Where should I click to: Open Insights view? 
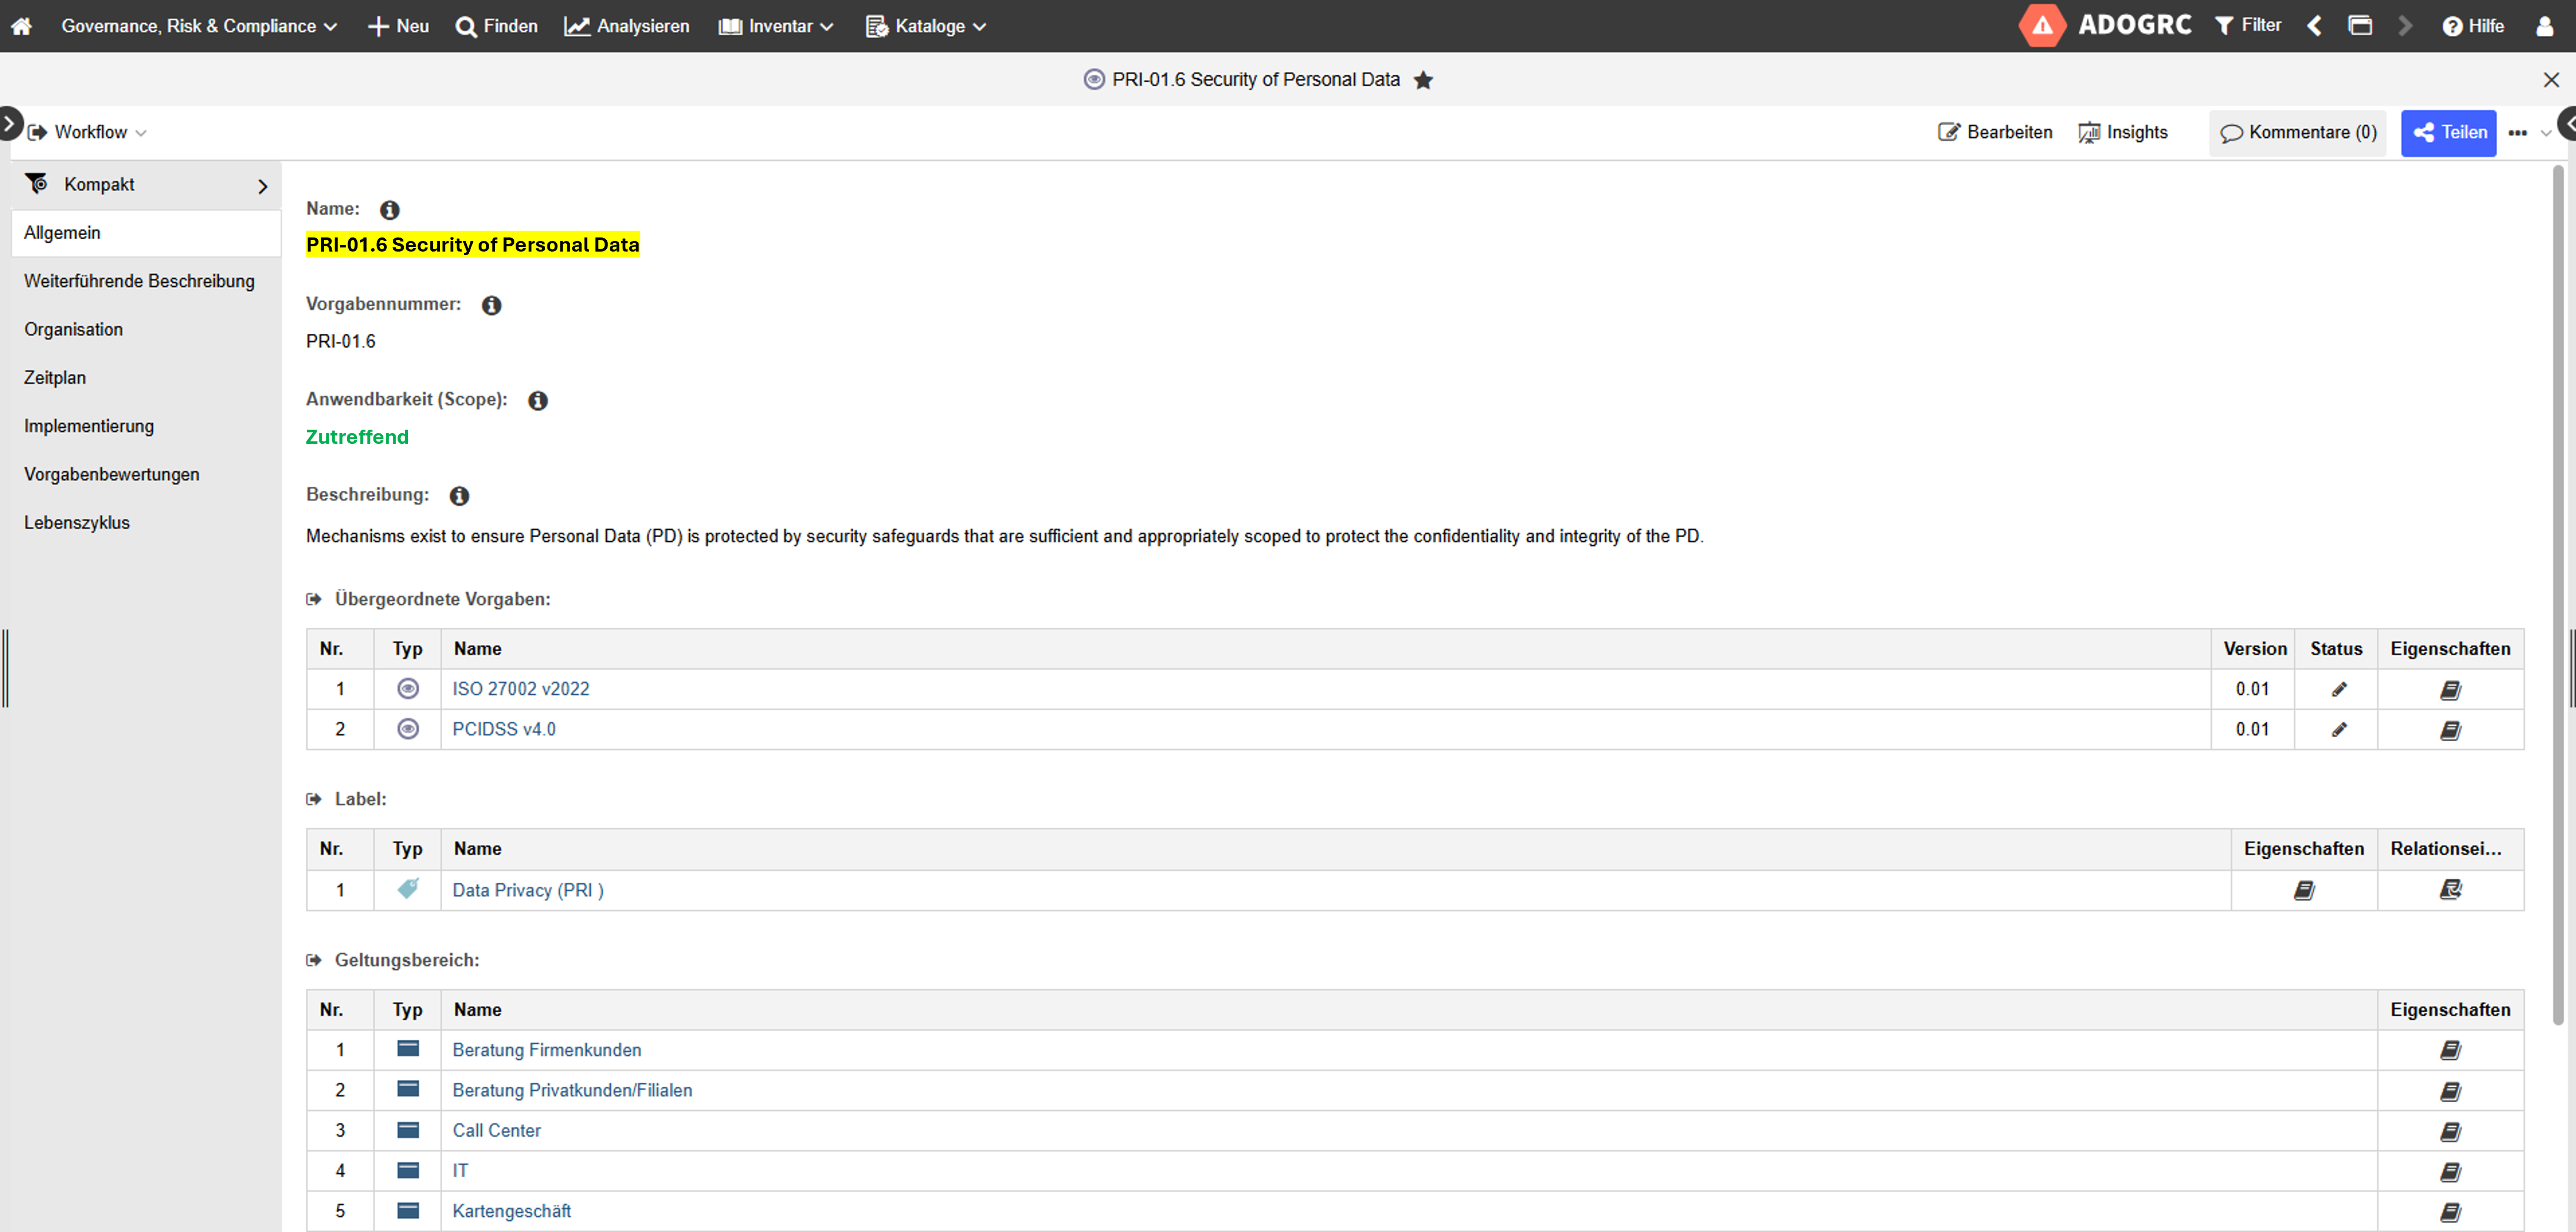[x=2122, y=132]
